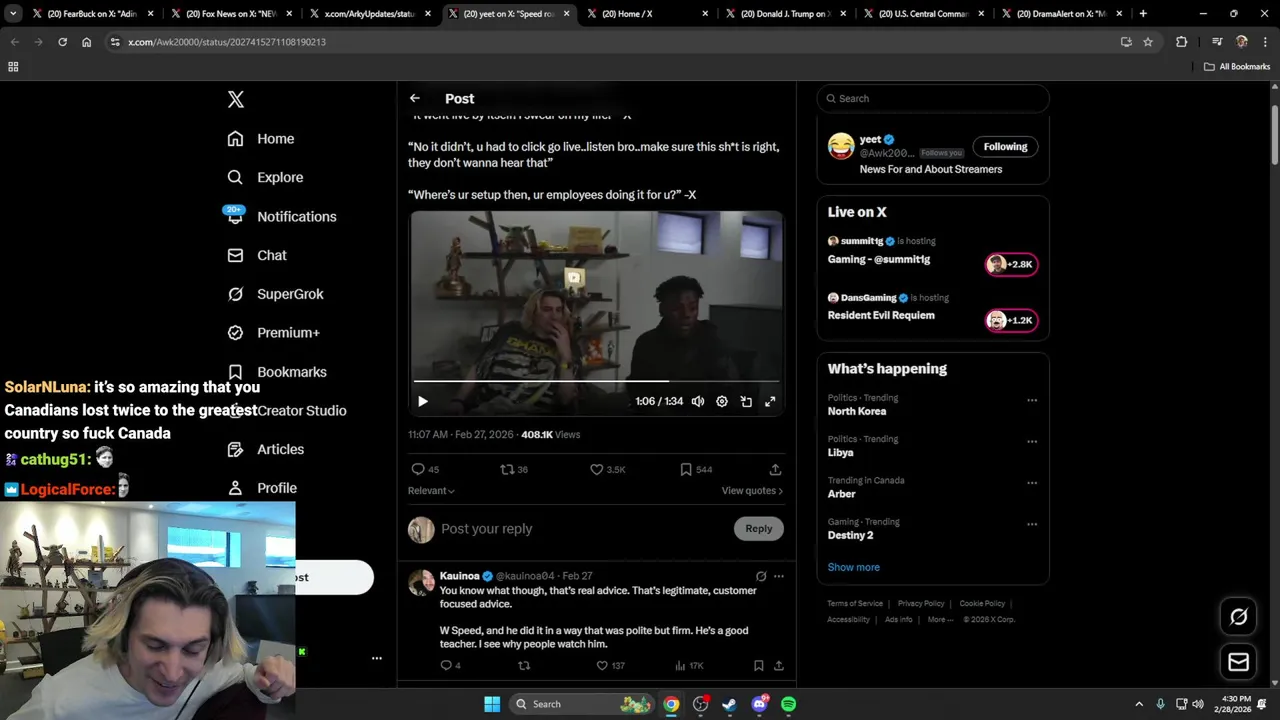The image size is (1280, 720).
Task: Open more options on Kauinoa's reply
Action: pos(779,576)
